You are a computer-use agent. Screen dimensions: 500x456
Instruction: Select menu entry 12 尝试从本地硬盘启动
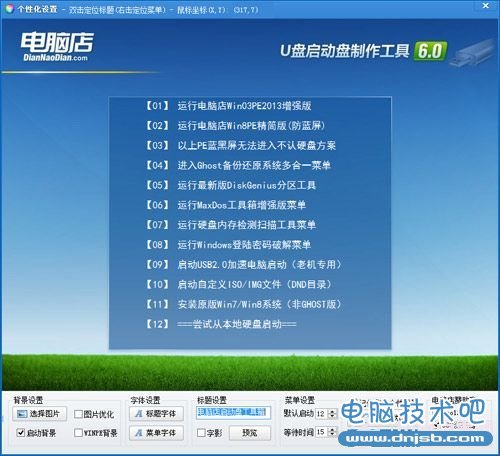(221, 324)
